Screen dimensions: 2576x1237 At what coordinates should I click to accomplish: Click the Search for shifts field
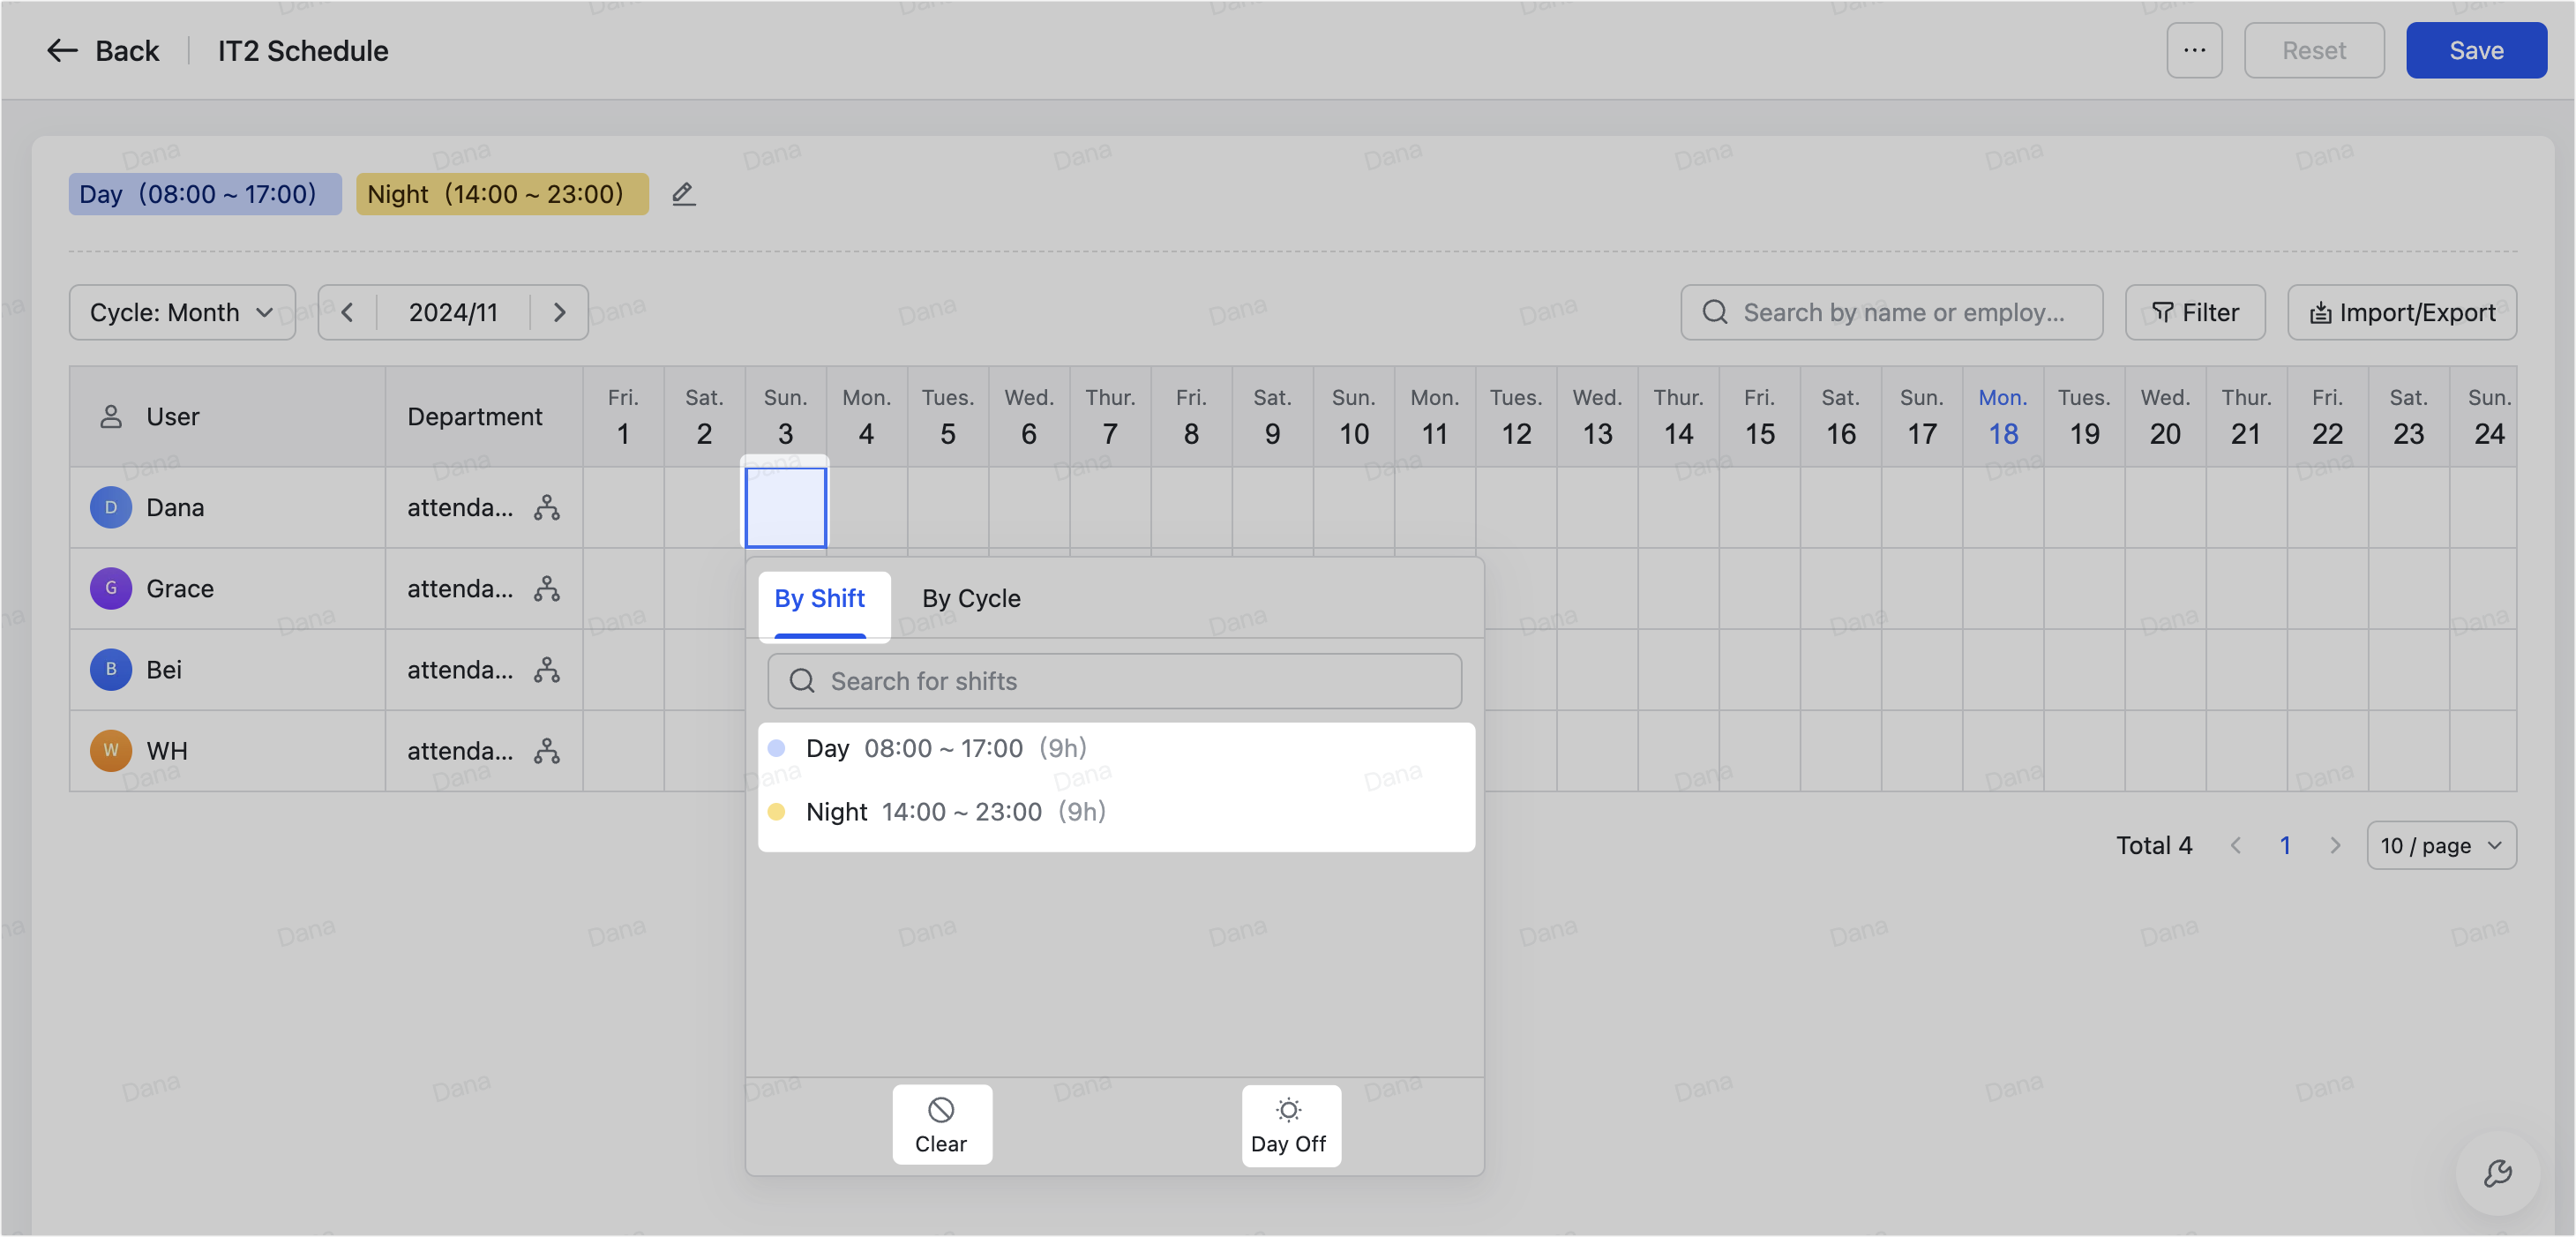(1114, 682)
